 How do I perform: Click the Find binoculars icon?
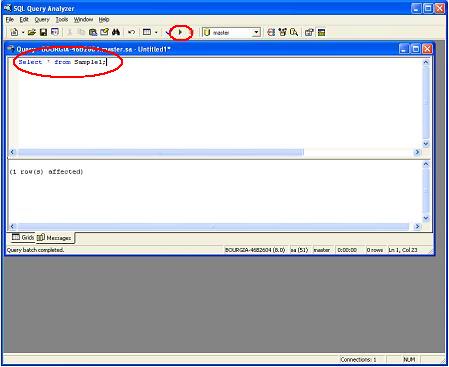point(116,32)
